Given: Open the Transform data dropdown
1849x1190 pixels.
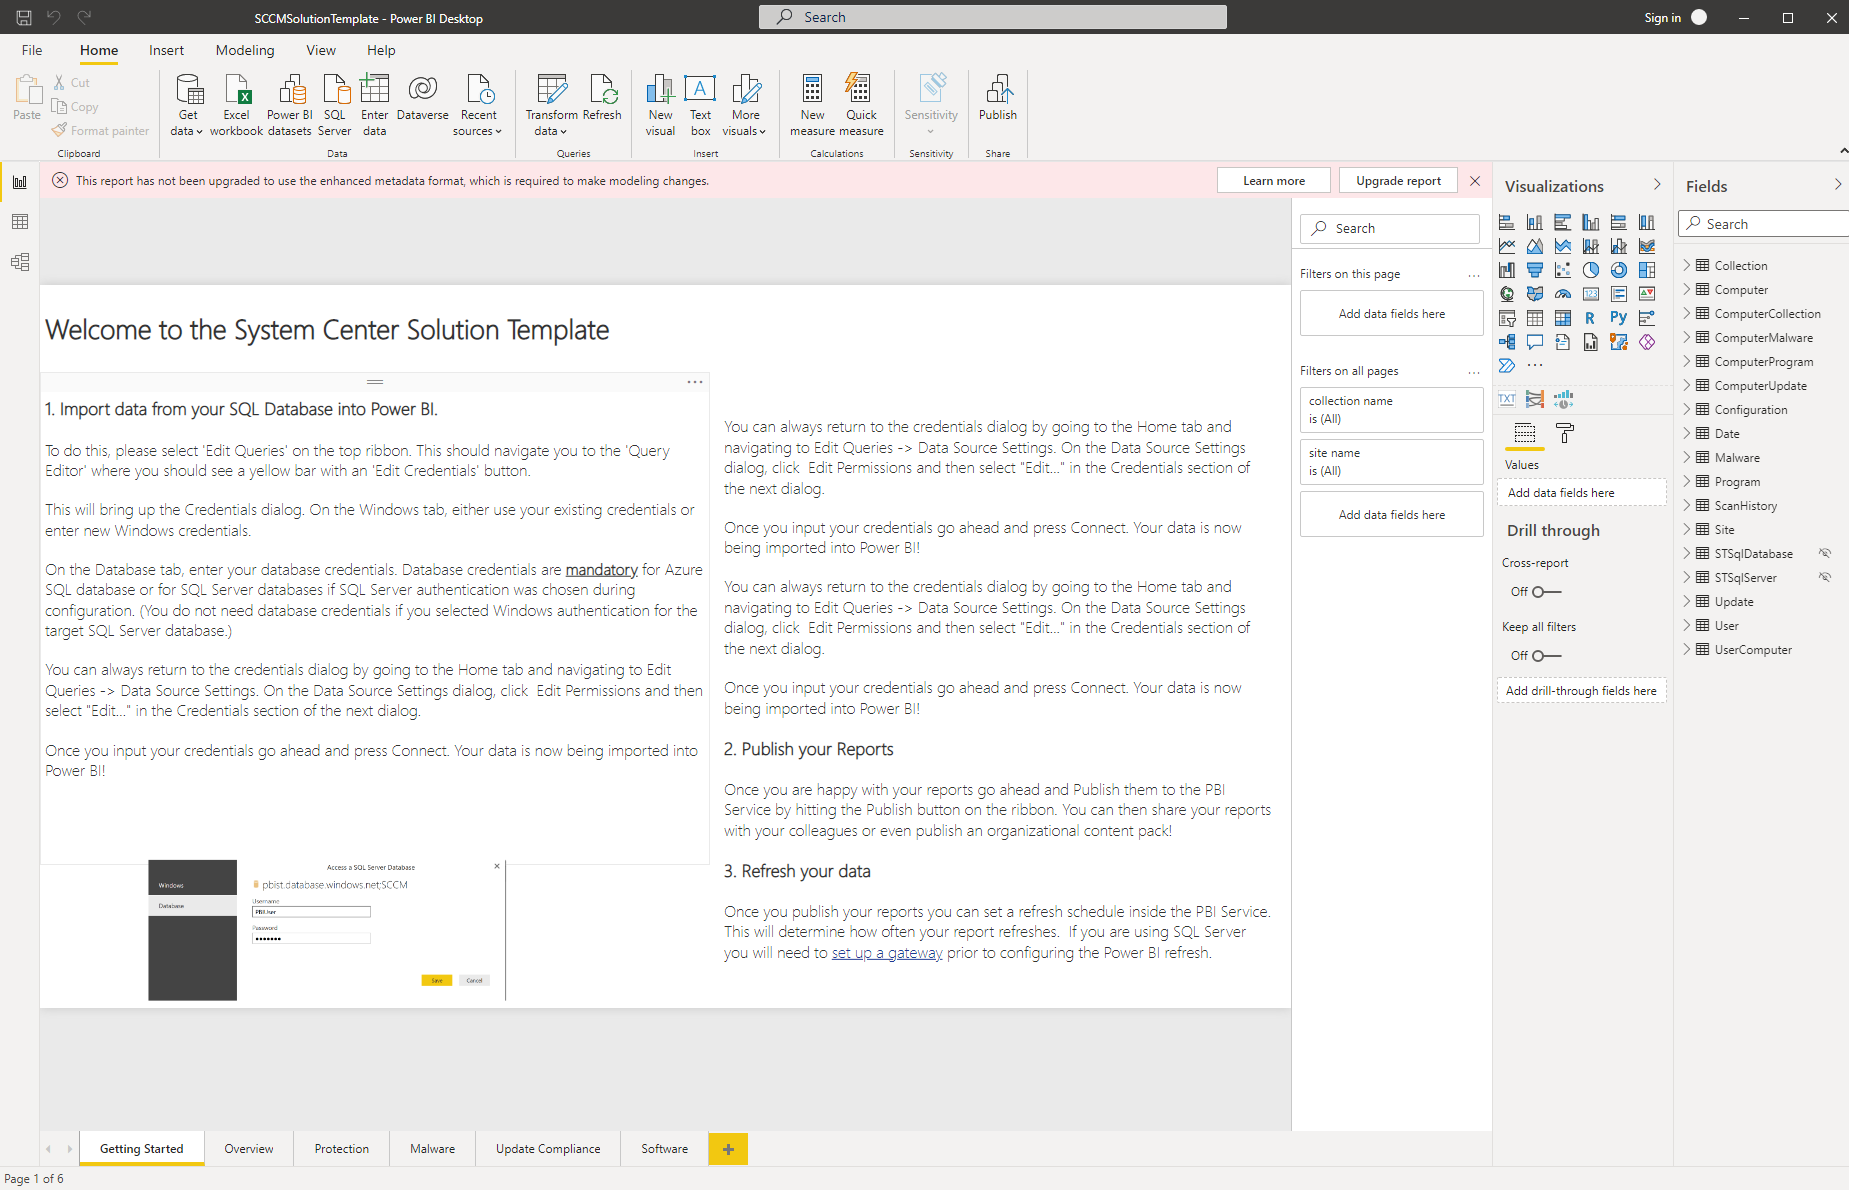Looking at the screenshot, I should point(551,105).
